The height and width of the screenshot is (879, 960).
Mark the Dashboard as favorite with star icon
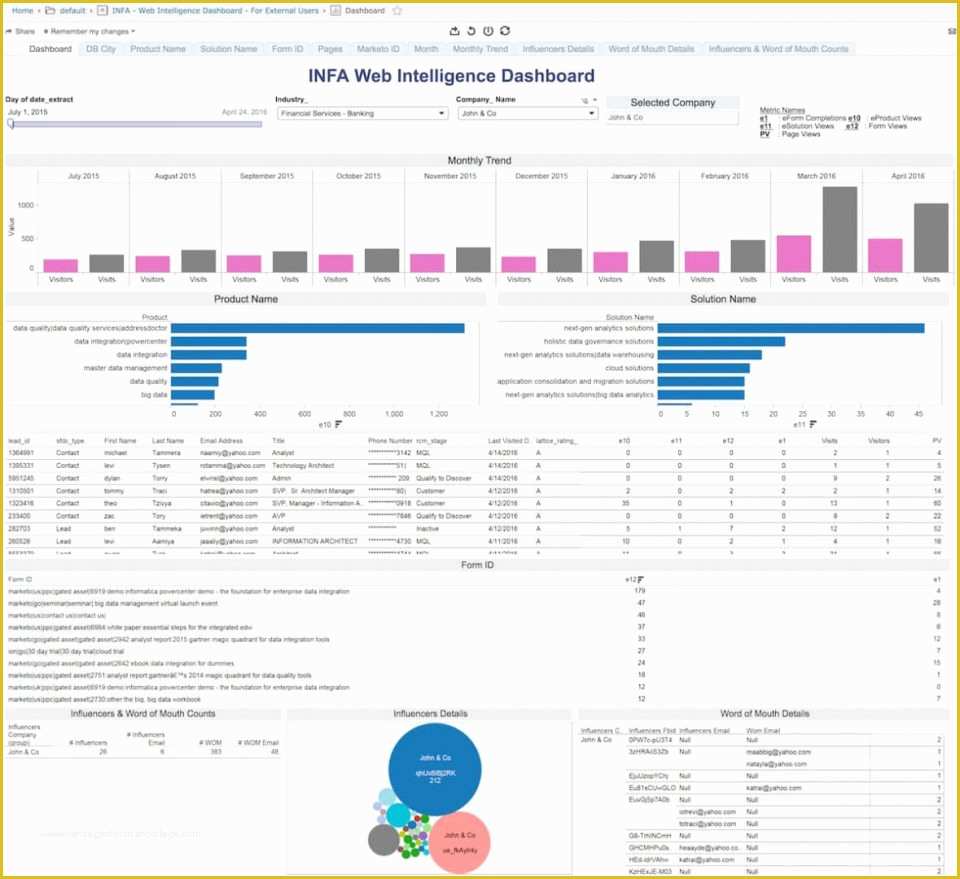point(397,10)
